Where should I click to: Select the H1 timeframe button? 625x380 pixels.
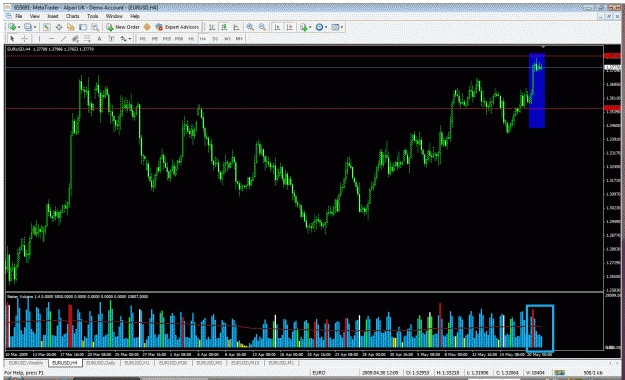click(x=191, y=39)
